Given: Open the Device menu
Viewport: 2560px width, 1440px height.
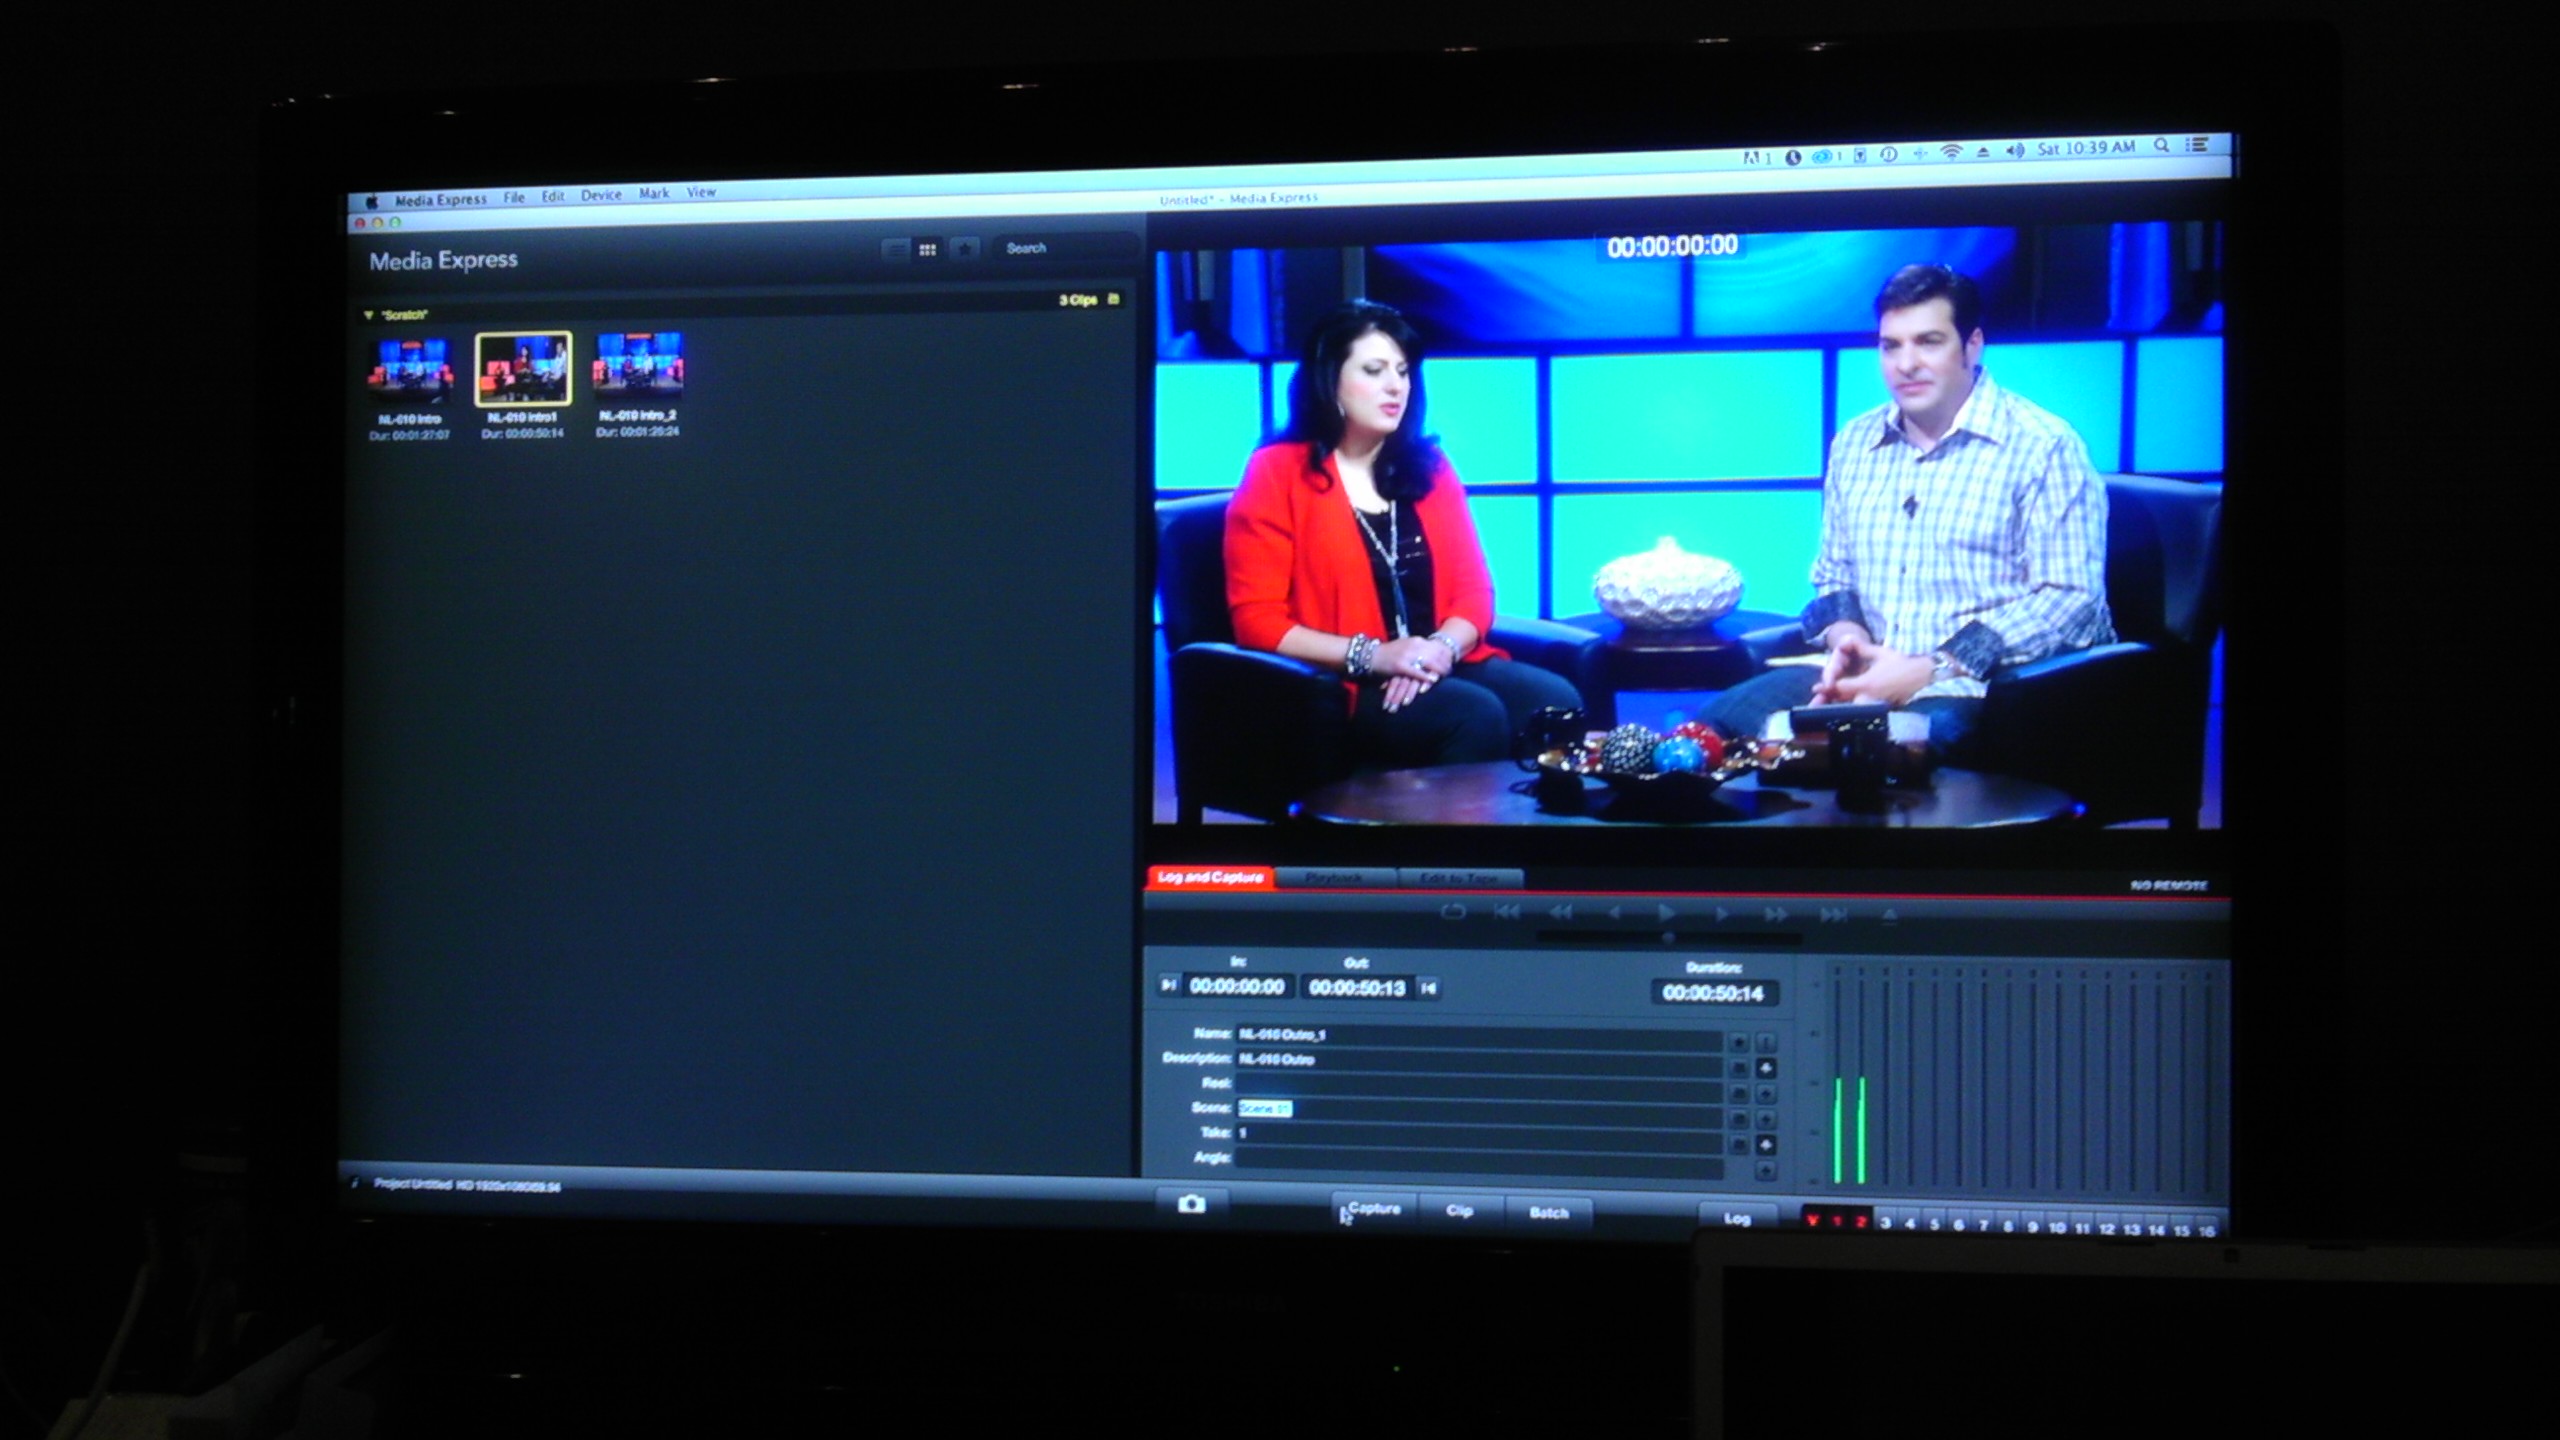Looking at the screenshot, I should point(601,195).
